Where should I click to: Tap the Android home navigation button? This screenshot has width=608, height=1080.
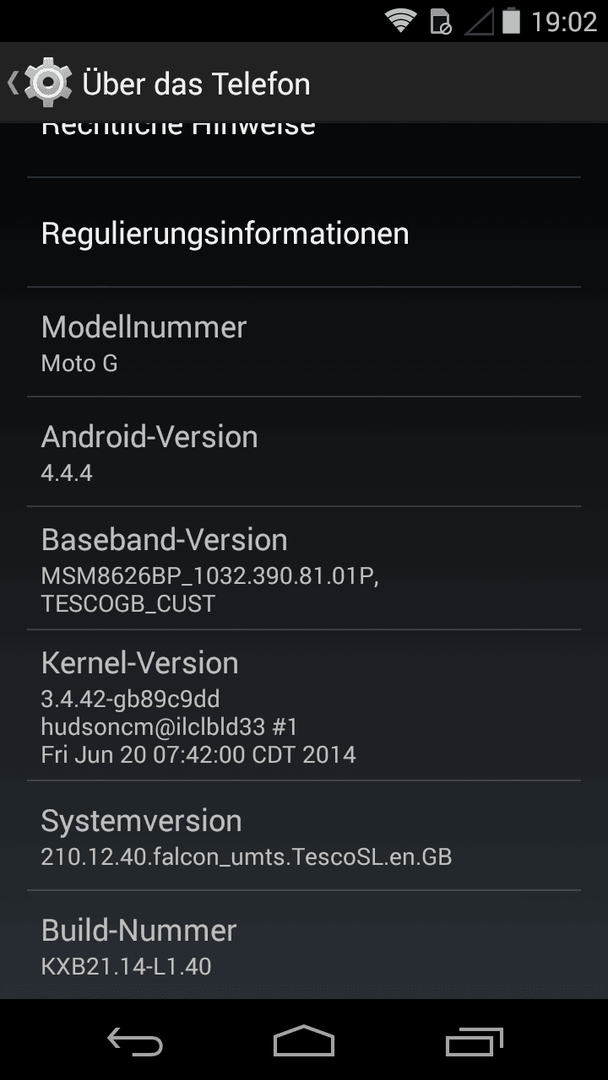click(x=304, y=1041)
